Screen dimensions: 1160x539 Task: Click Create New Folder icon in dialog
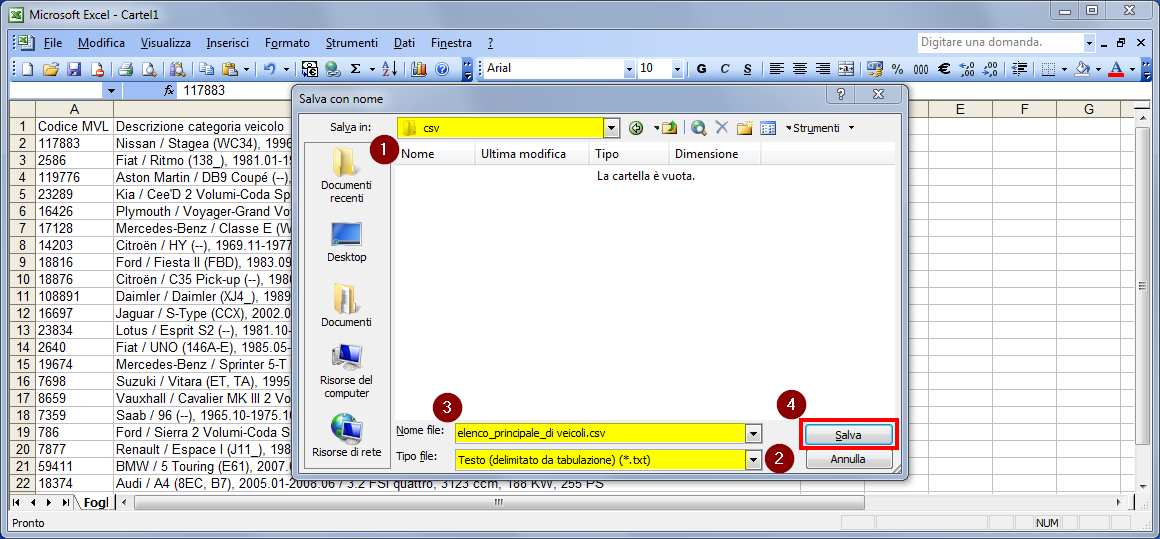[744, 128]
